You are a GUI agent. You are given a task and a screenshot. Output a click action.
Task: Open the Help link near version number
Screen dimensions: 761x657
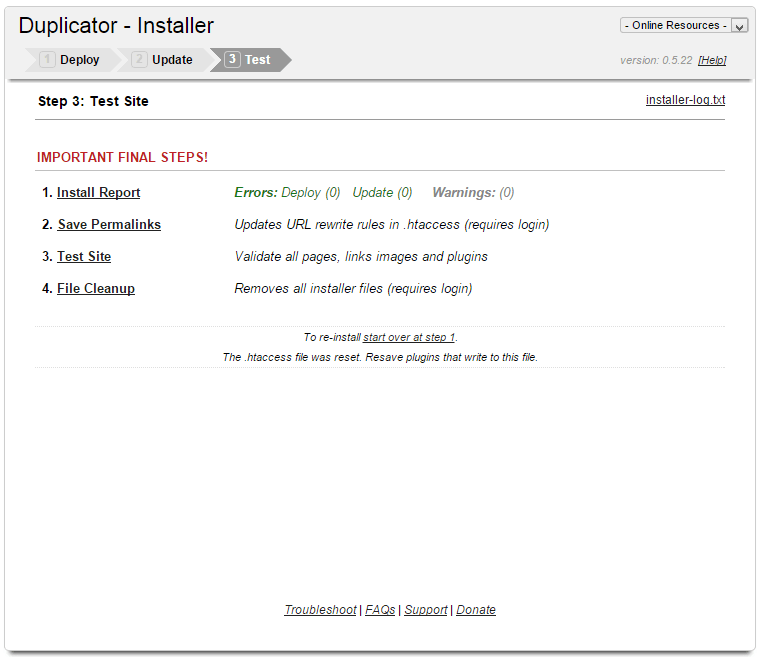(x=712, y=60)
